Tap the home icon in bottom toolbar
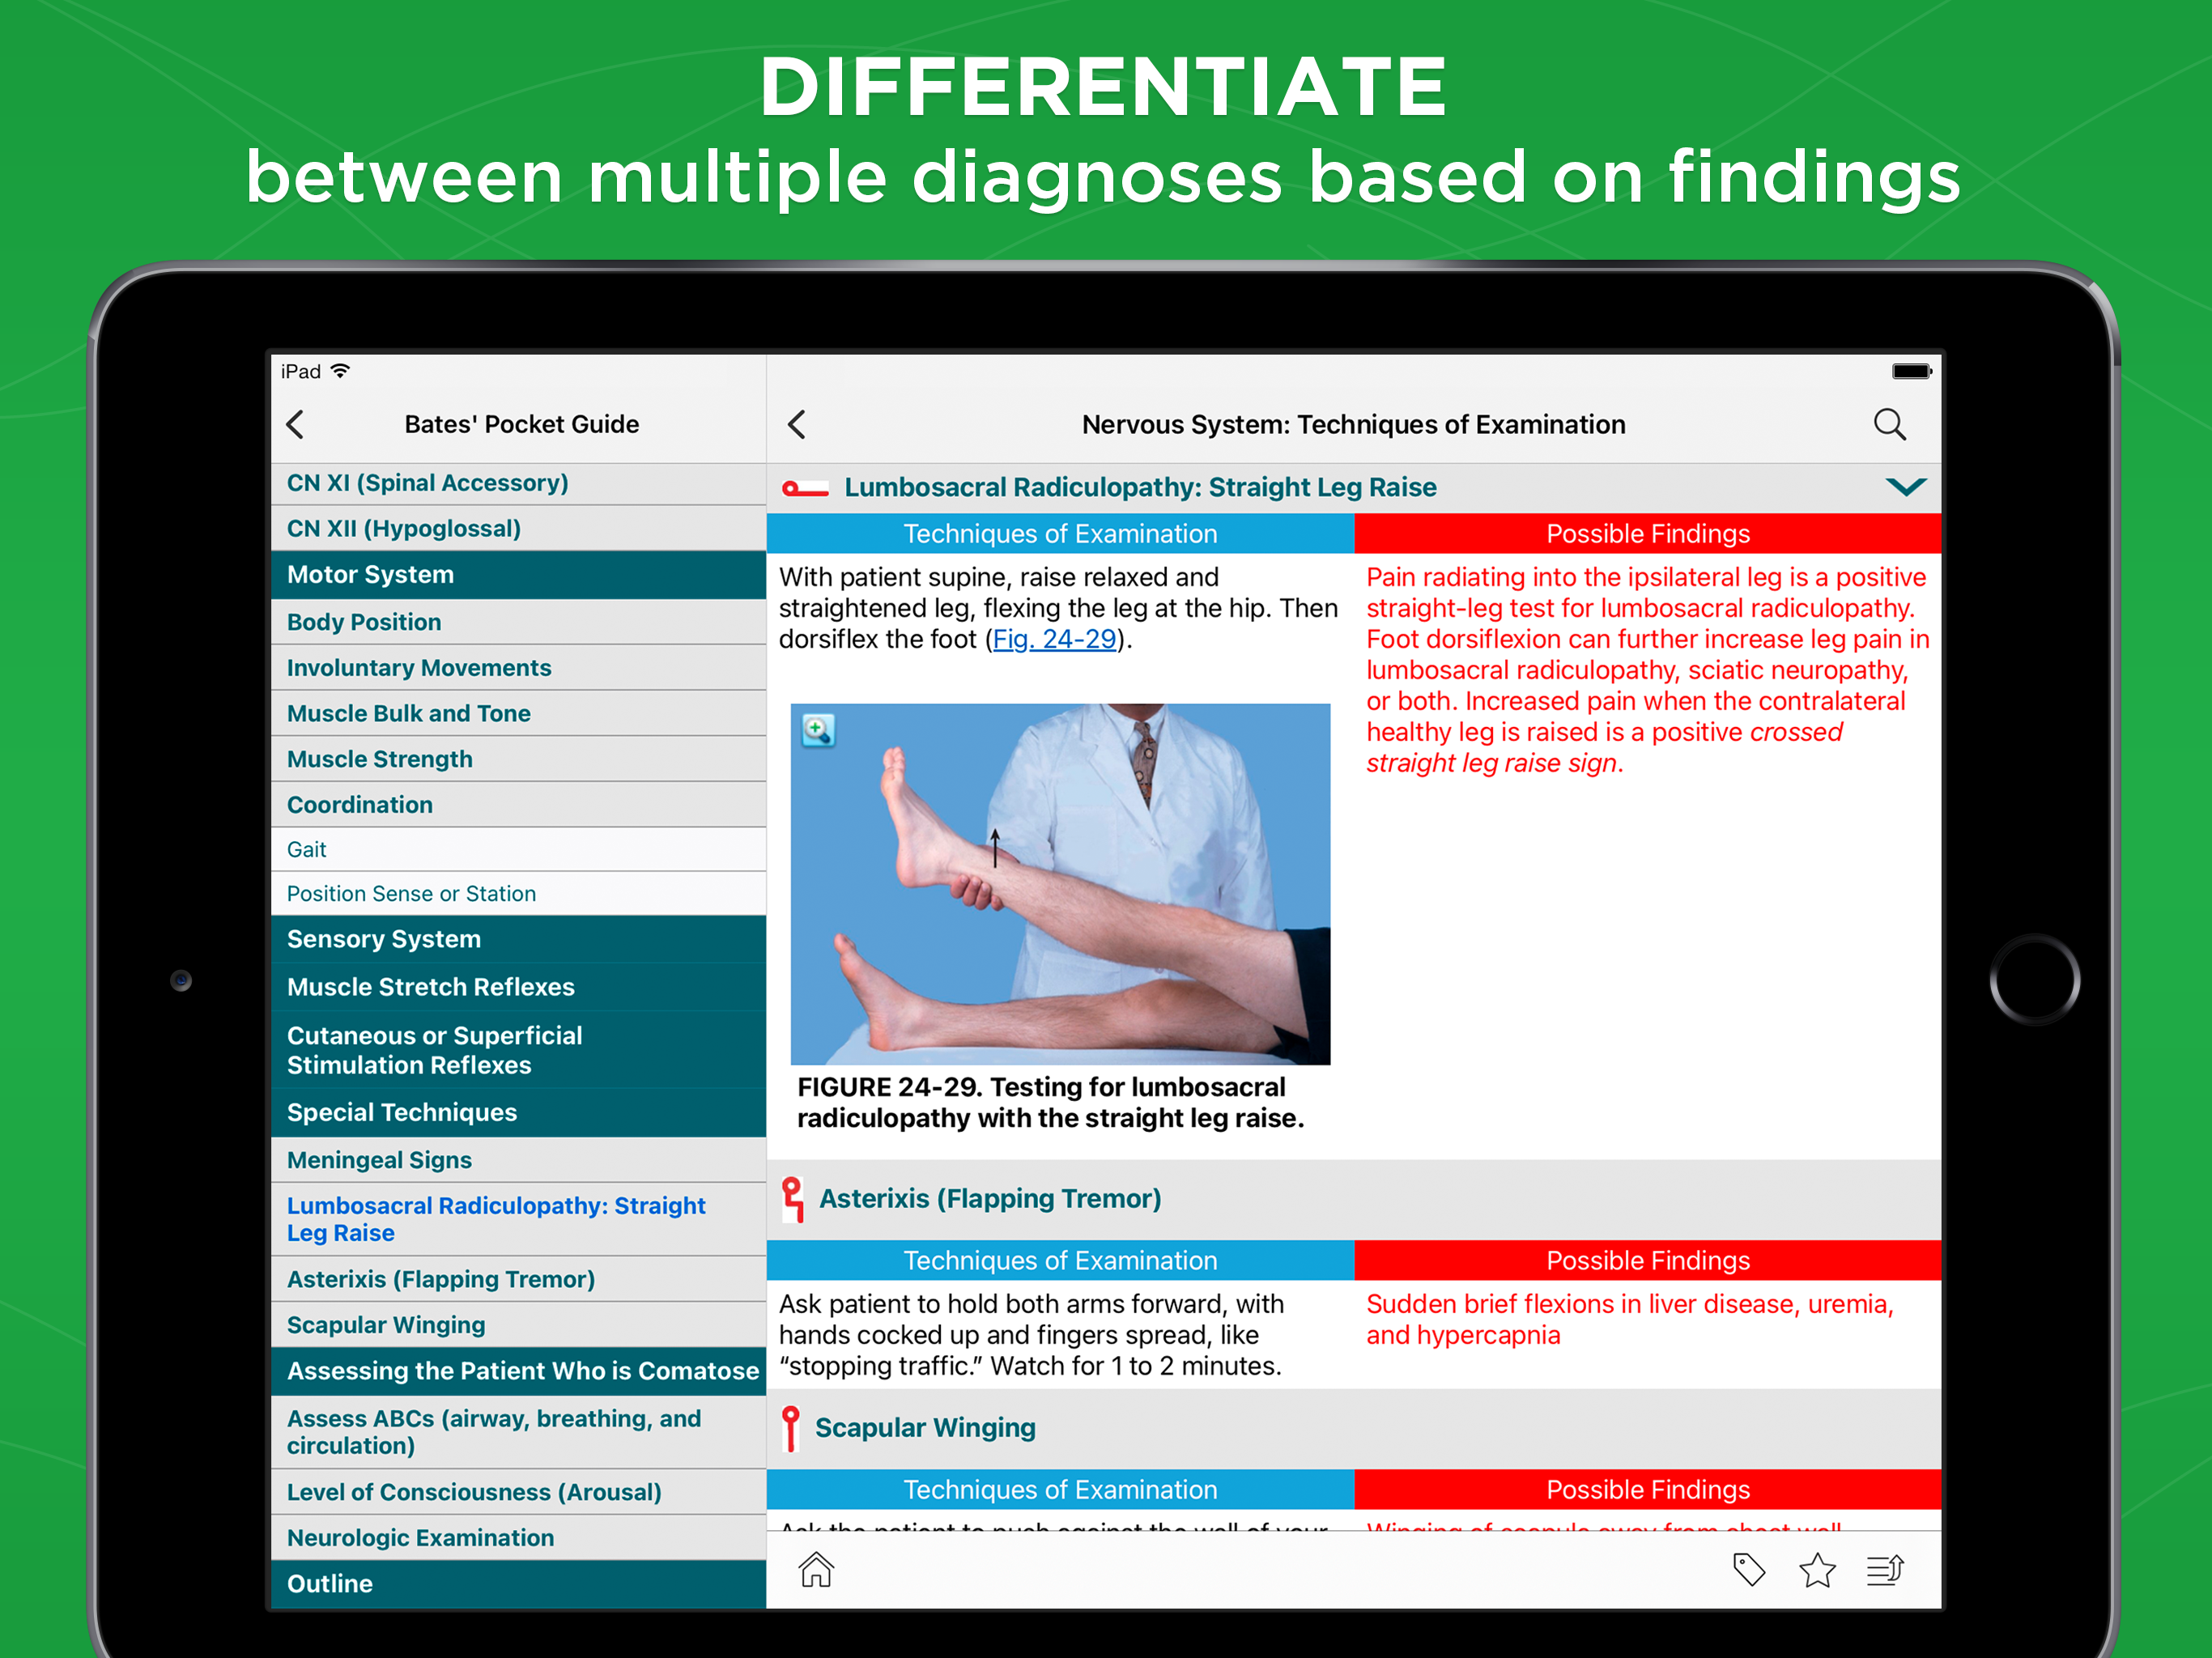 coord(816,1570)
